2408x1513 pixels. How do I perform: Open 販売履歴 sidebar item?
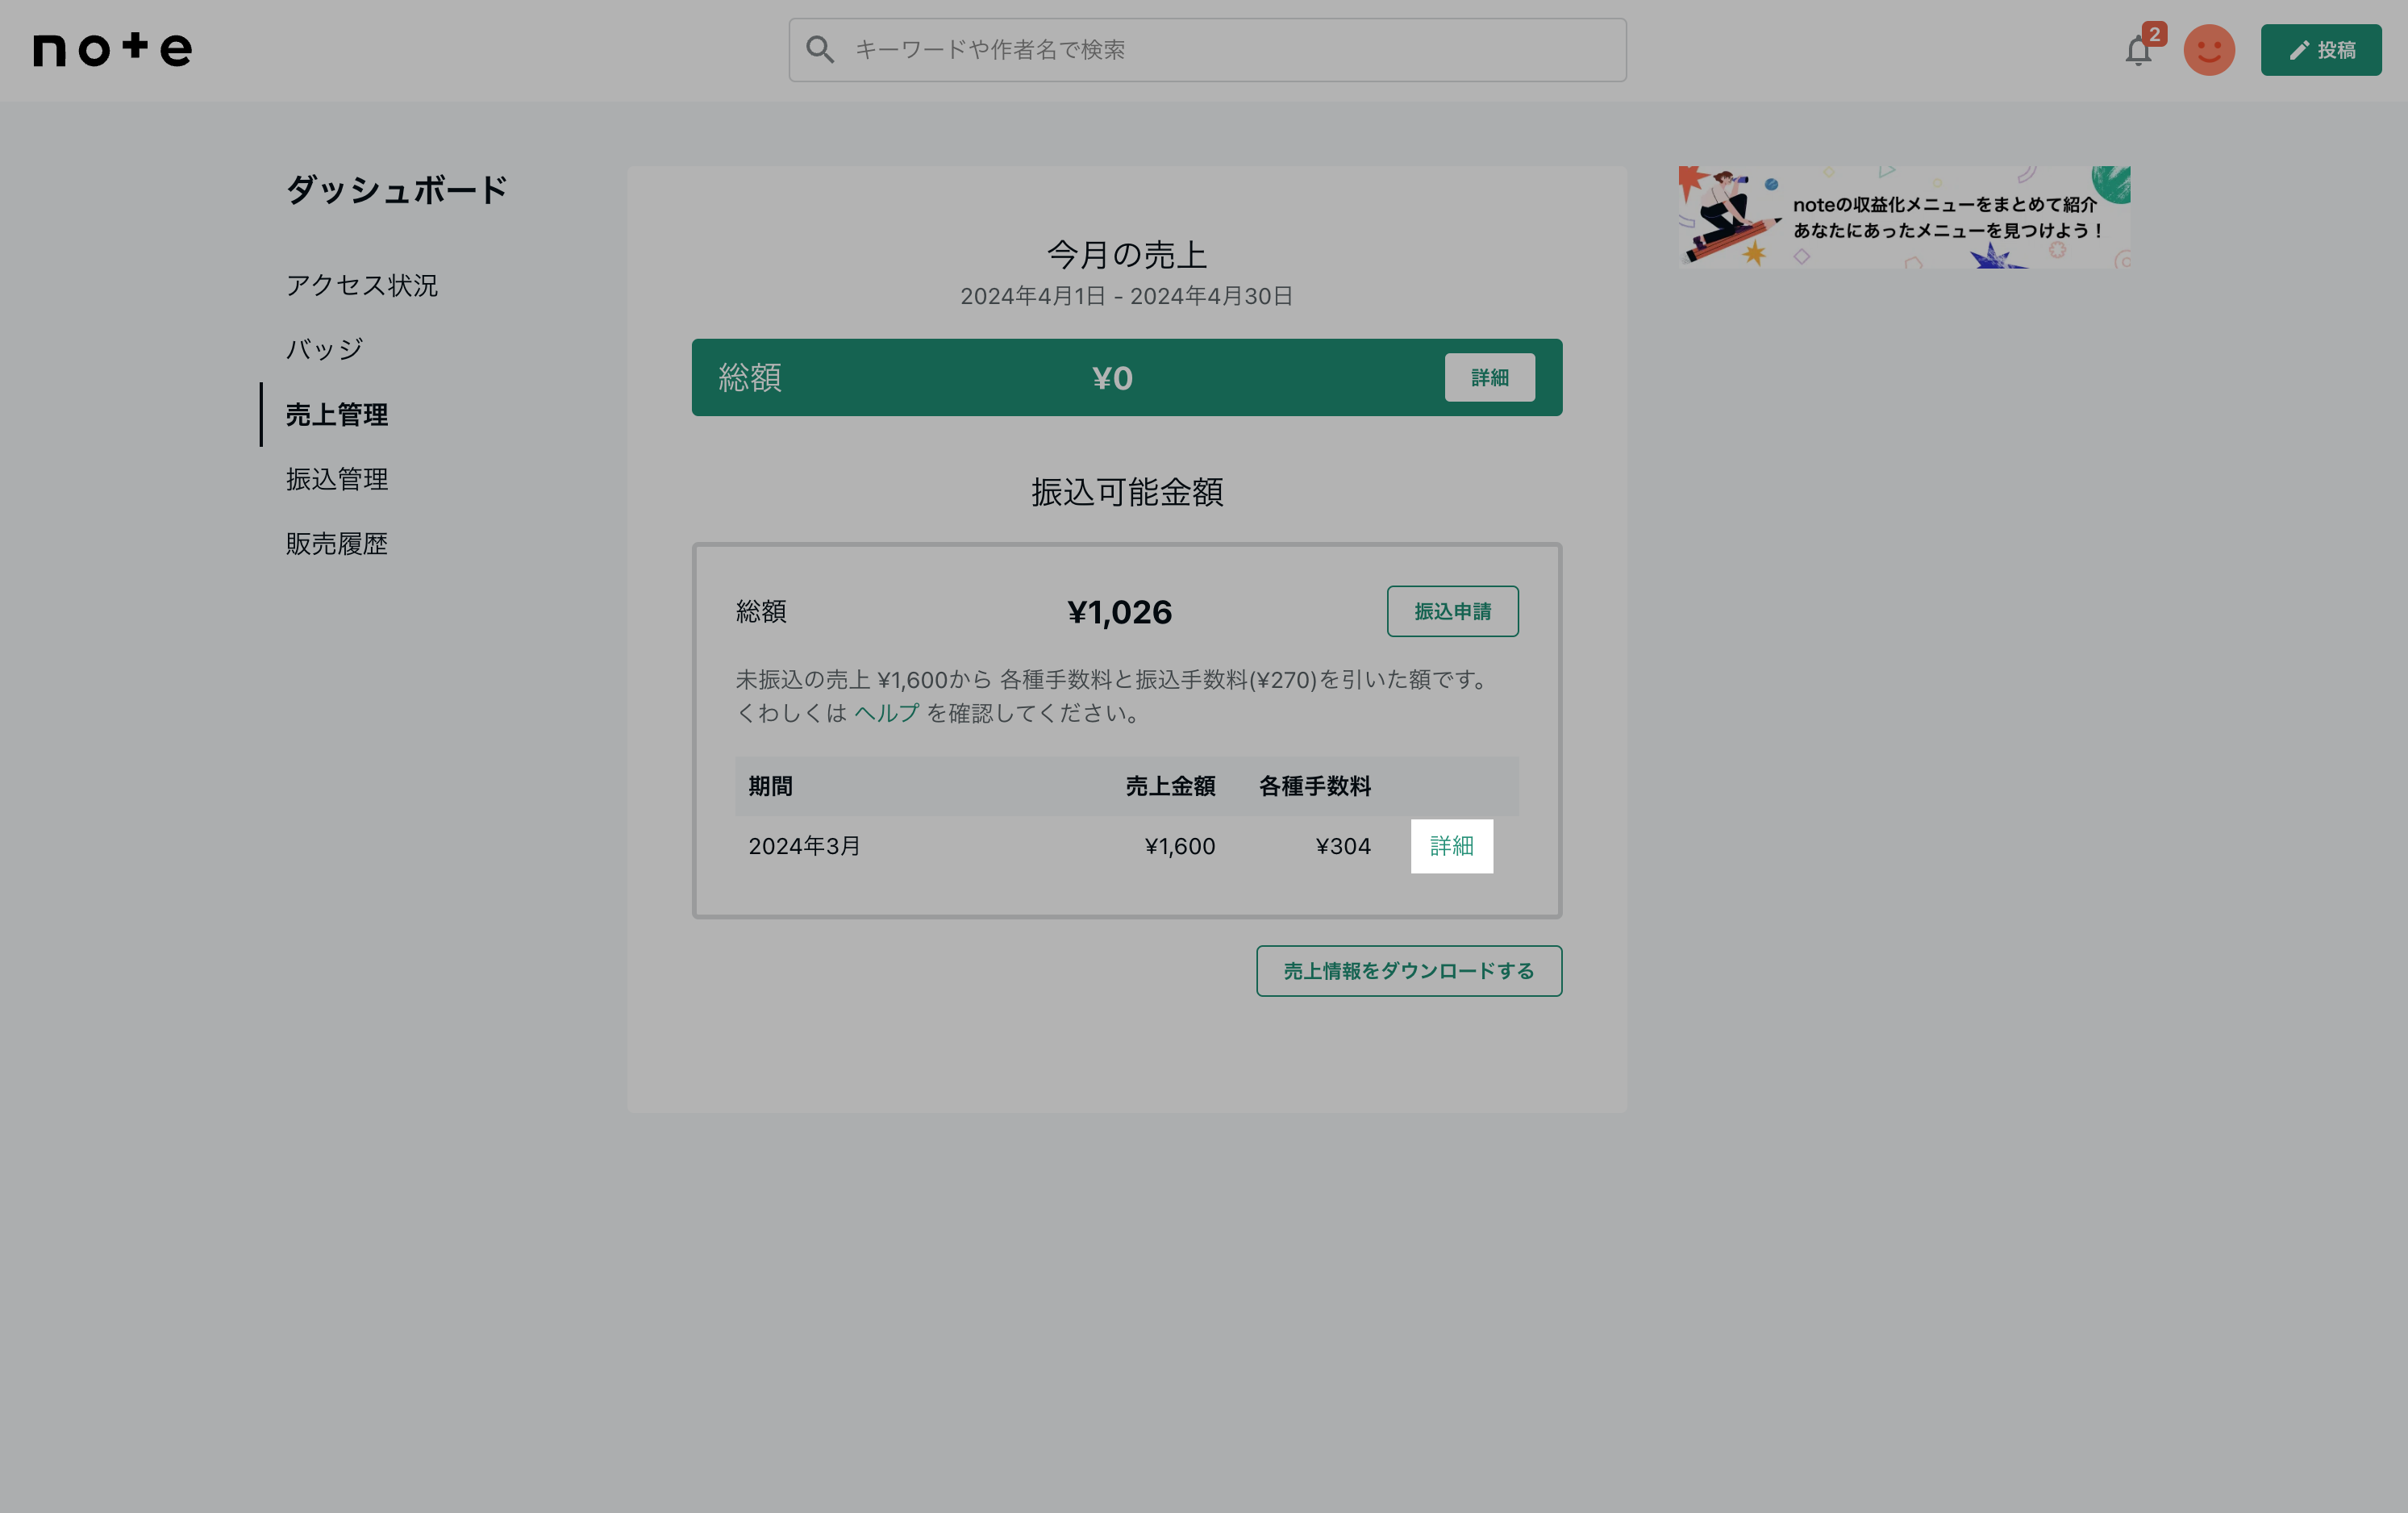(x=336, y=543)
